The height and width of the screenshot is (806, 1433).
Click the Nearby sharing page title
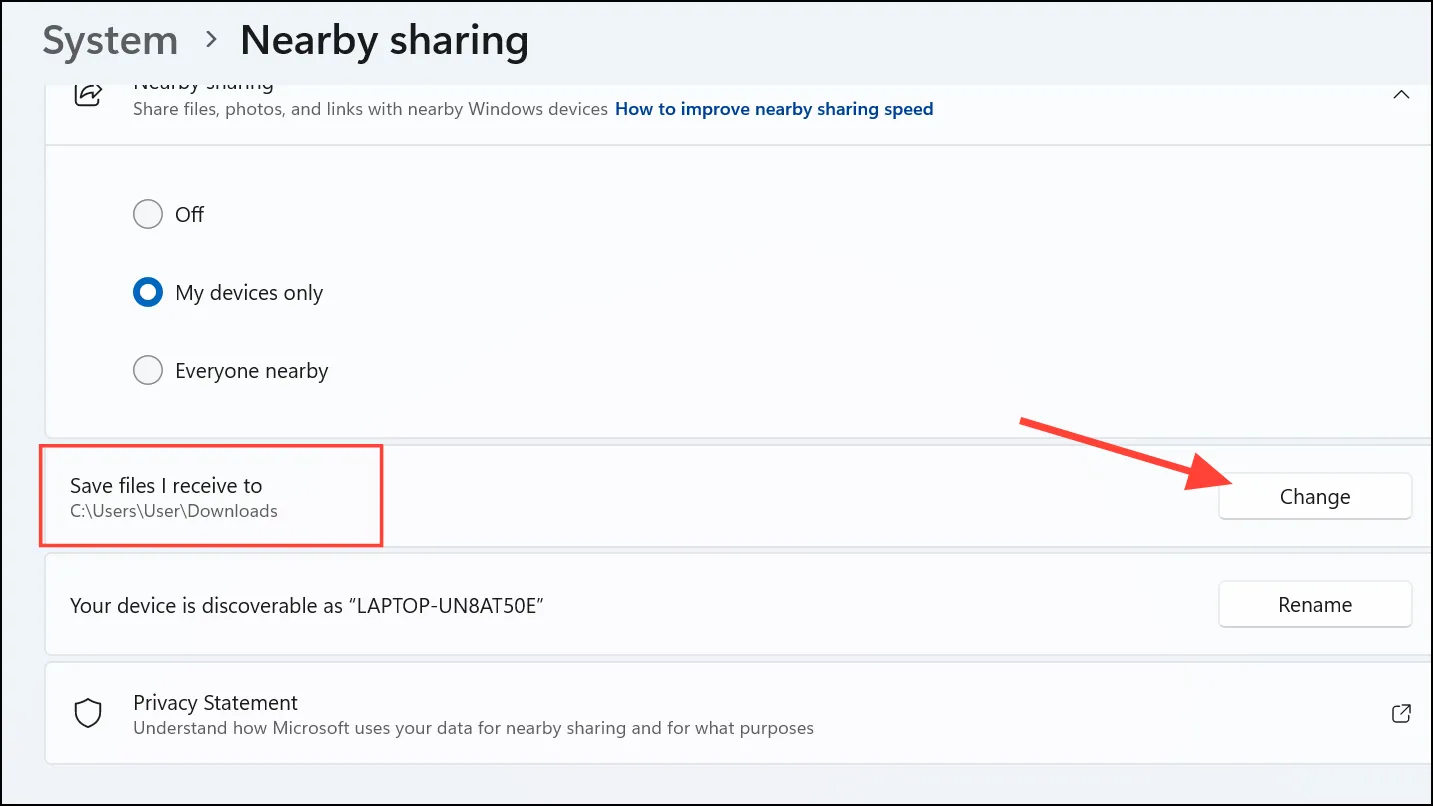tap(385, 41)
